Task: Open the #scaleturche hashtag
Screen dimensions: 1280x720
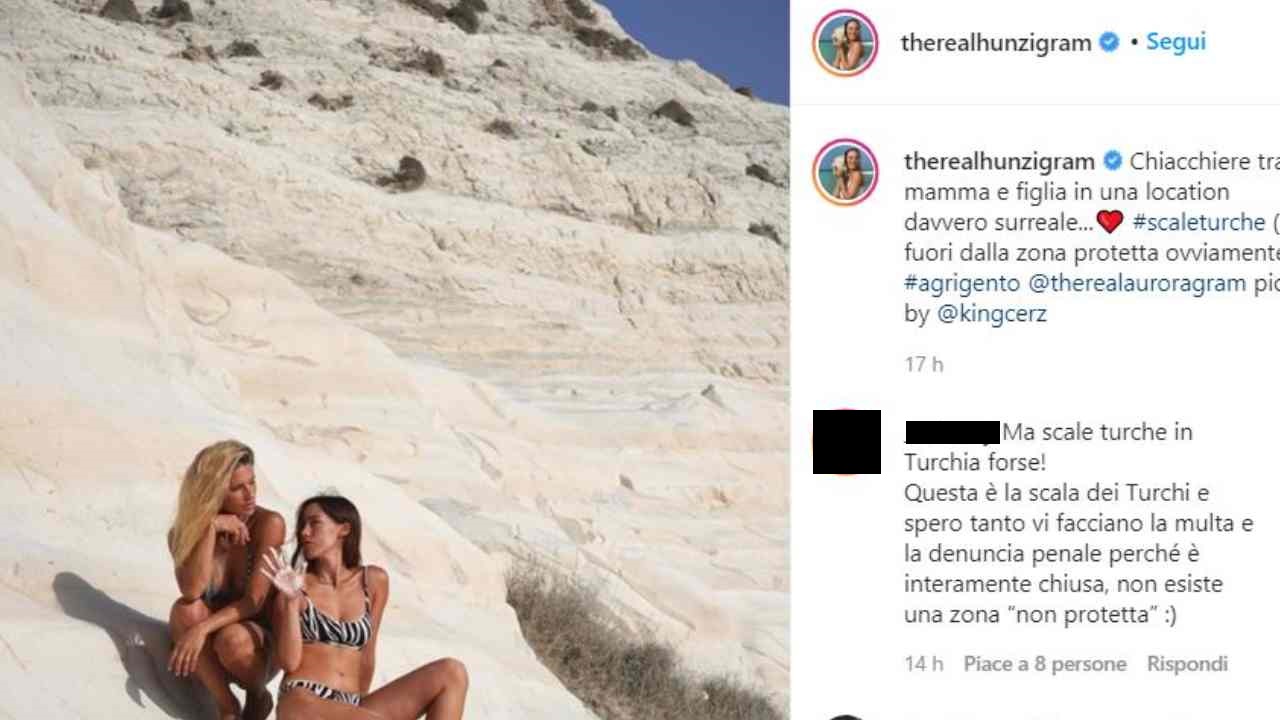Action: point(1199,222)
